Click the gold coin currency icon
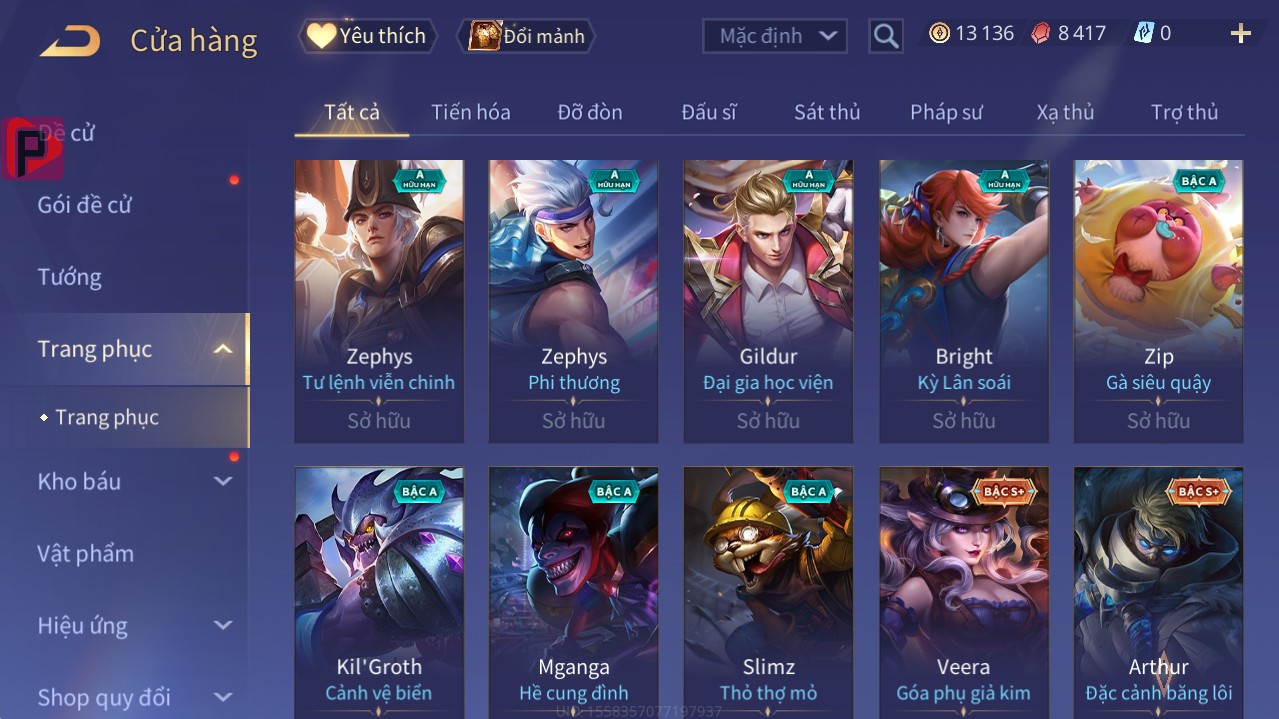The height and width of the screenshot is (719, 1279). (939, 33)
